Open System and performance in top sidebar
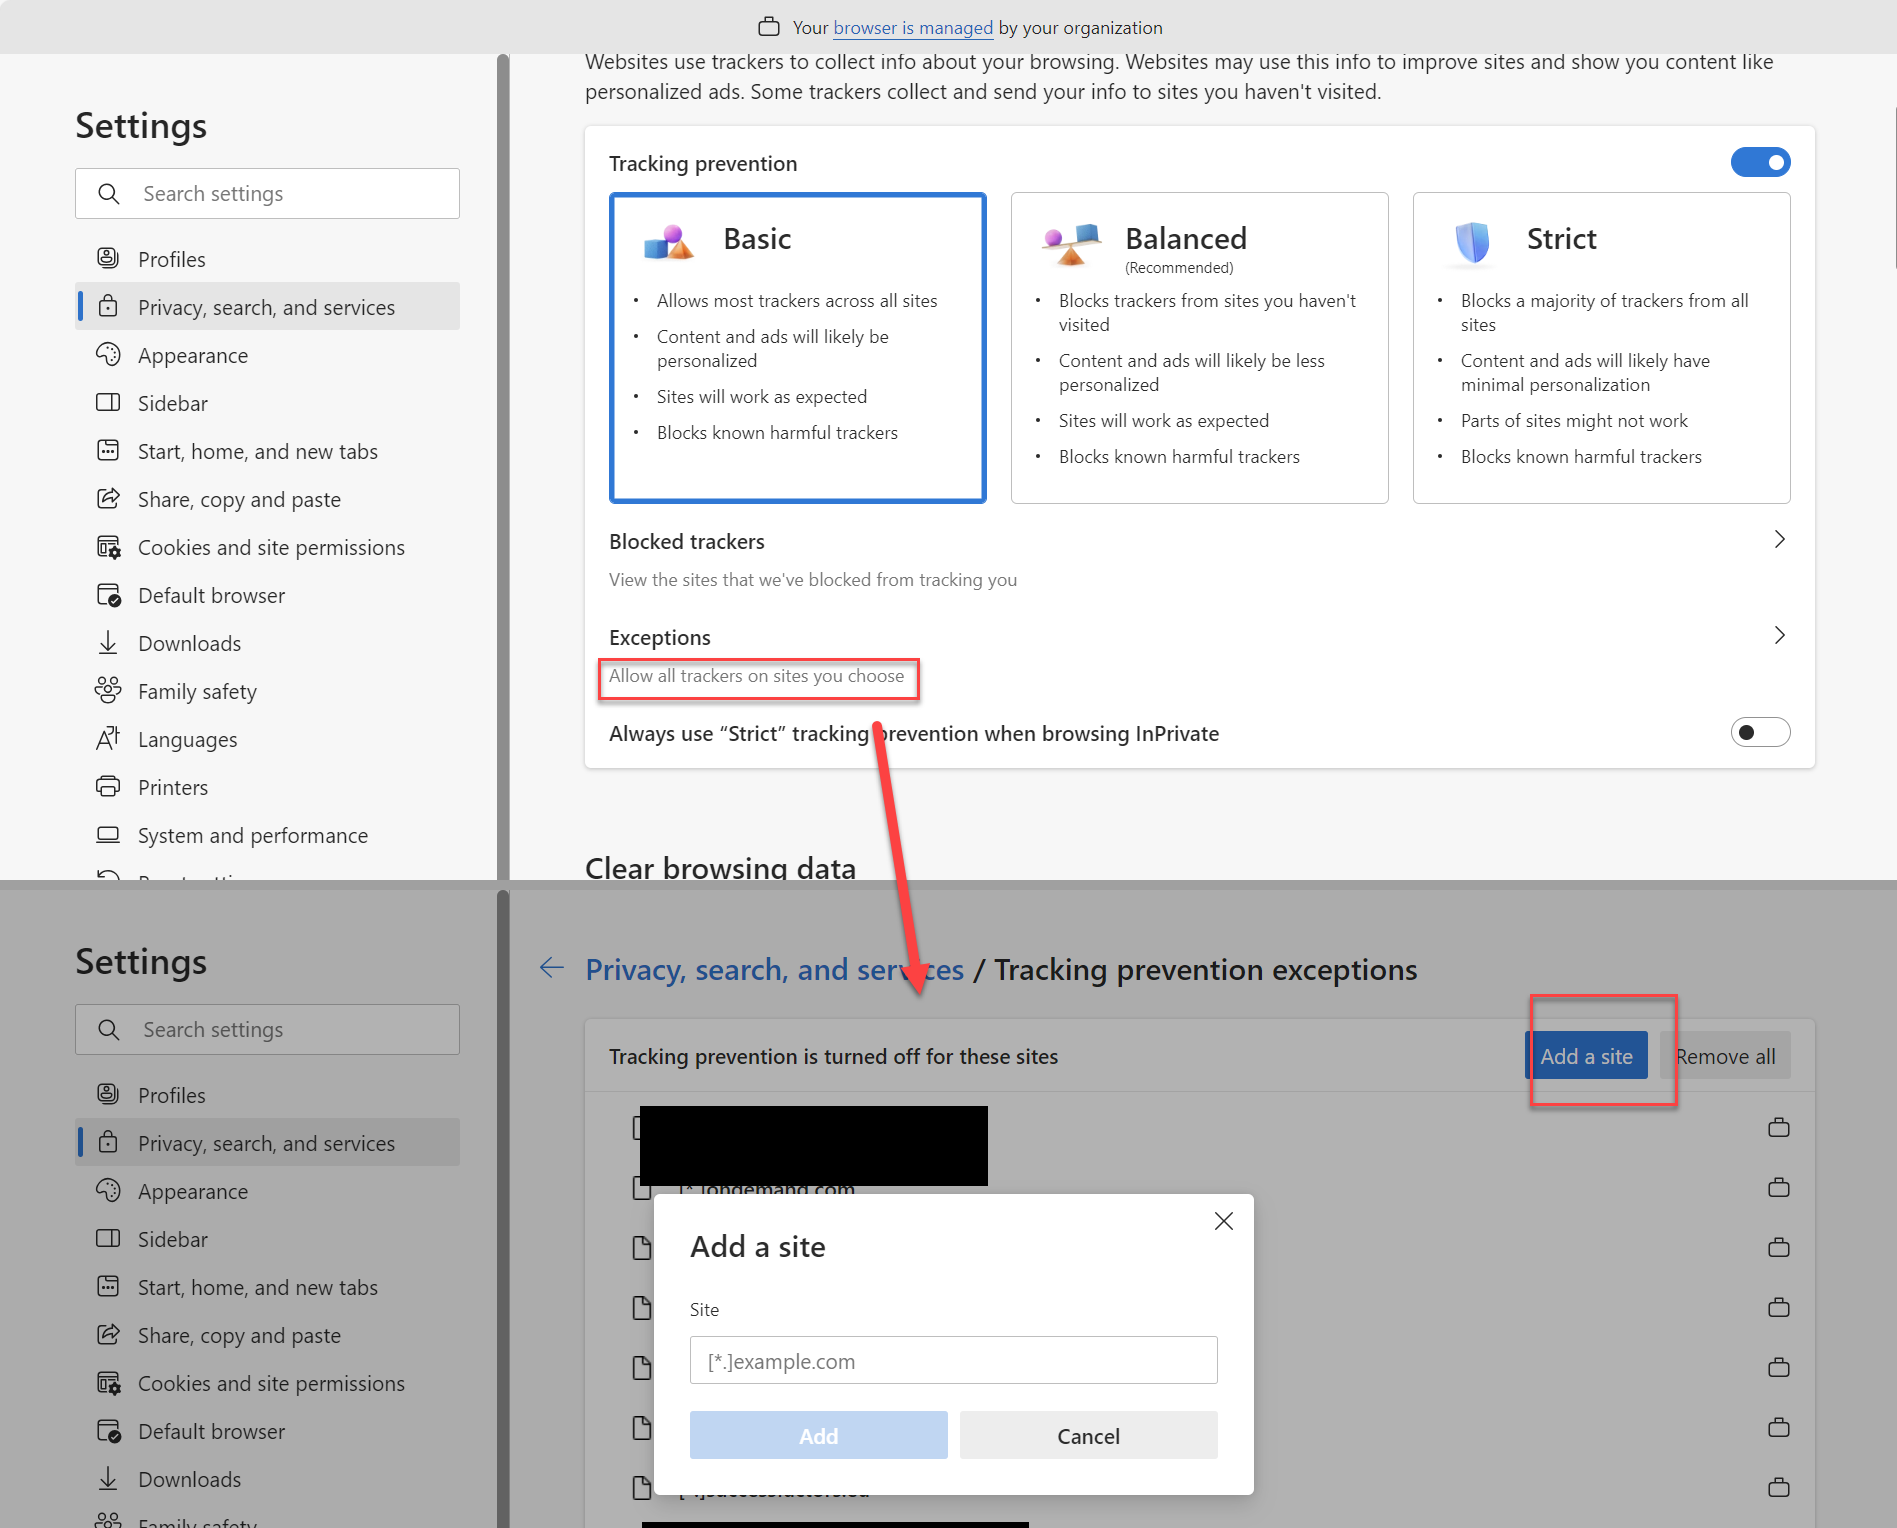The height and width of the screenshot is (1528, 1897). (x=268, y=835)
